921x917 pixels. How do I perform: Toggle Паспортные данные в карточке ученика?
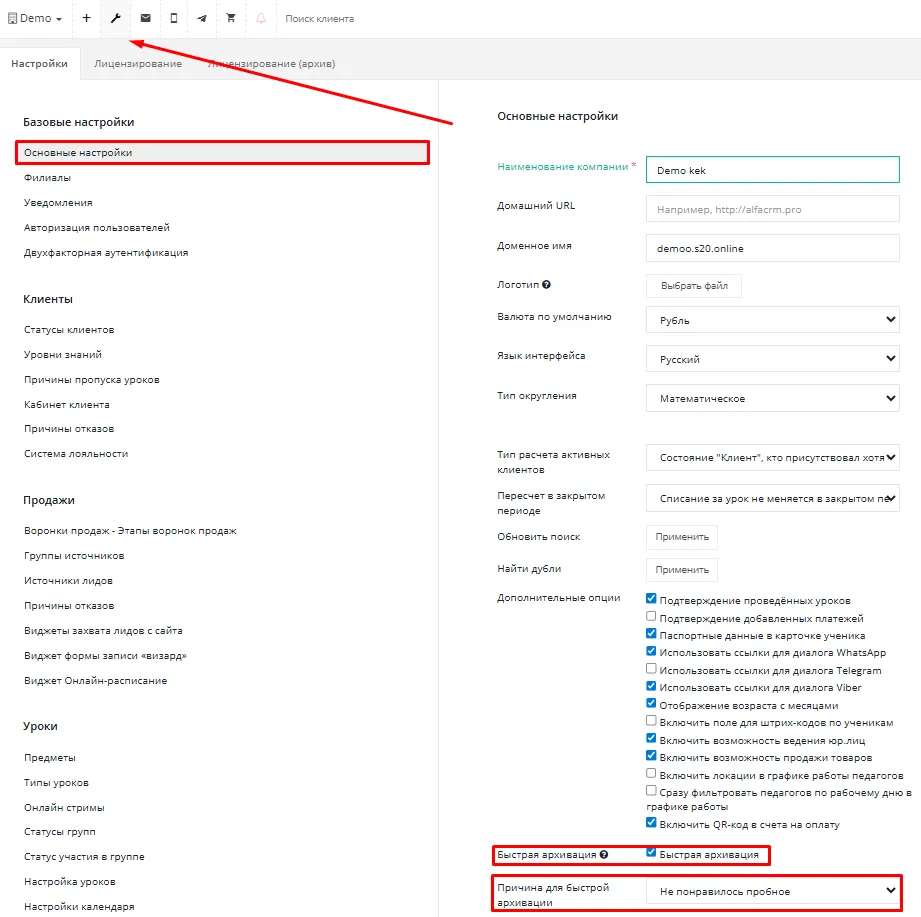tap(651, 633)
